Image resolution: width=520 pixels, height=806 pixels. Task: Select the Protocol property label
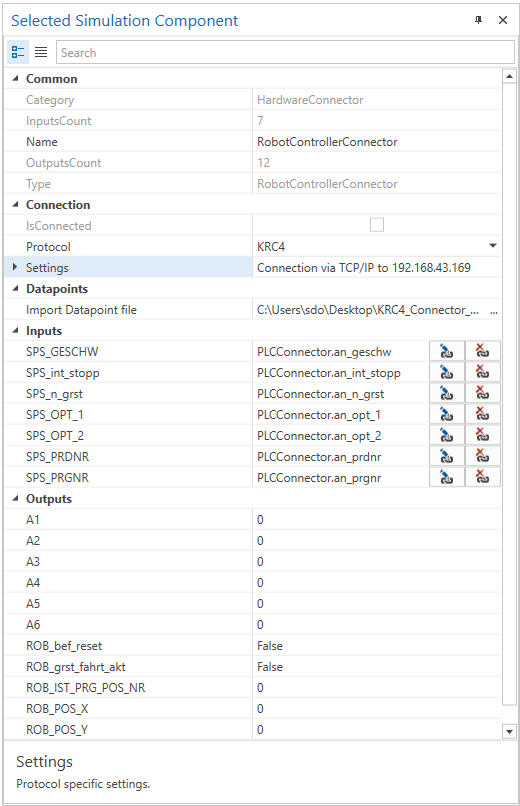click(x=48, y=247)
